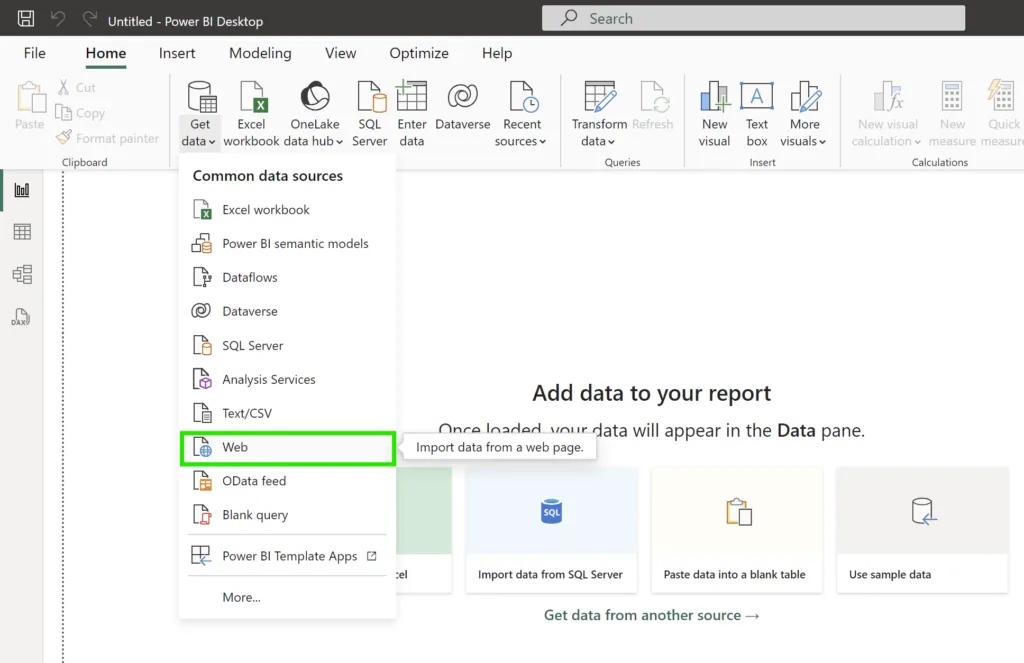
Task: Click the Redo arrow icon
Action: (89, 18)
